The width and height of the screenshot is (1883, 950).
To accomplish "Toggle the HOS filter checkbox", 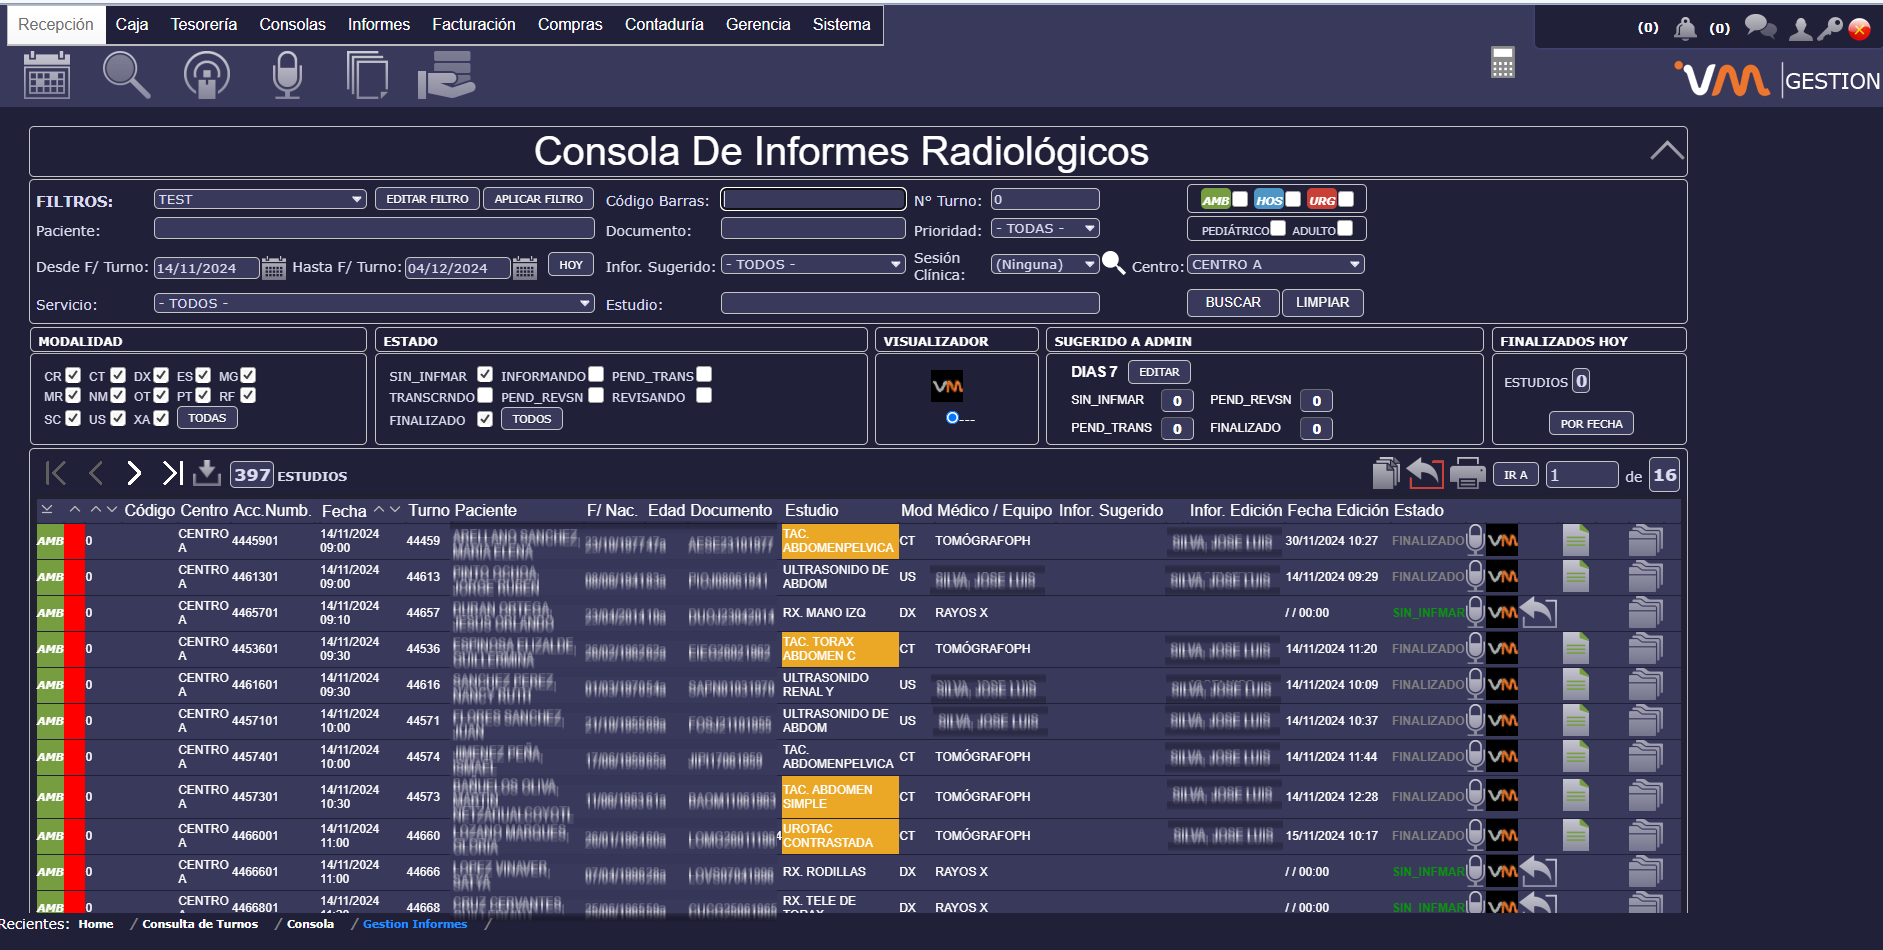I will point(1293,199).
